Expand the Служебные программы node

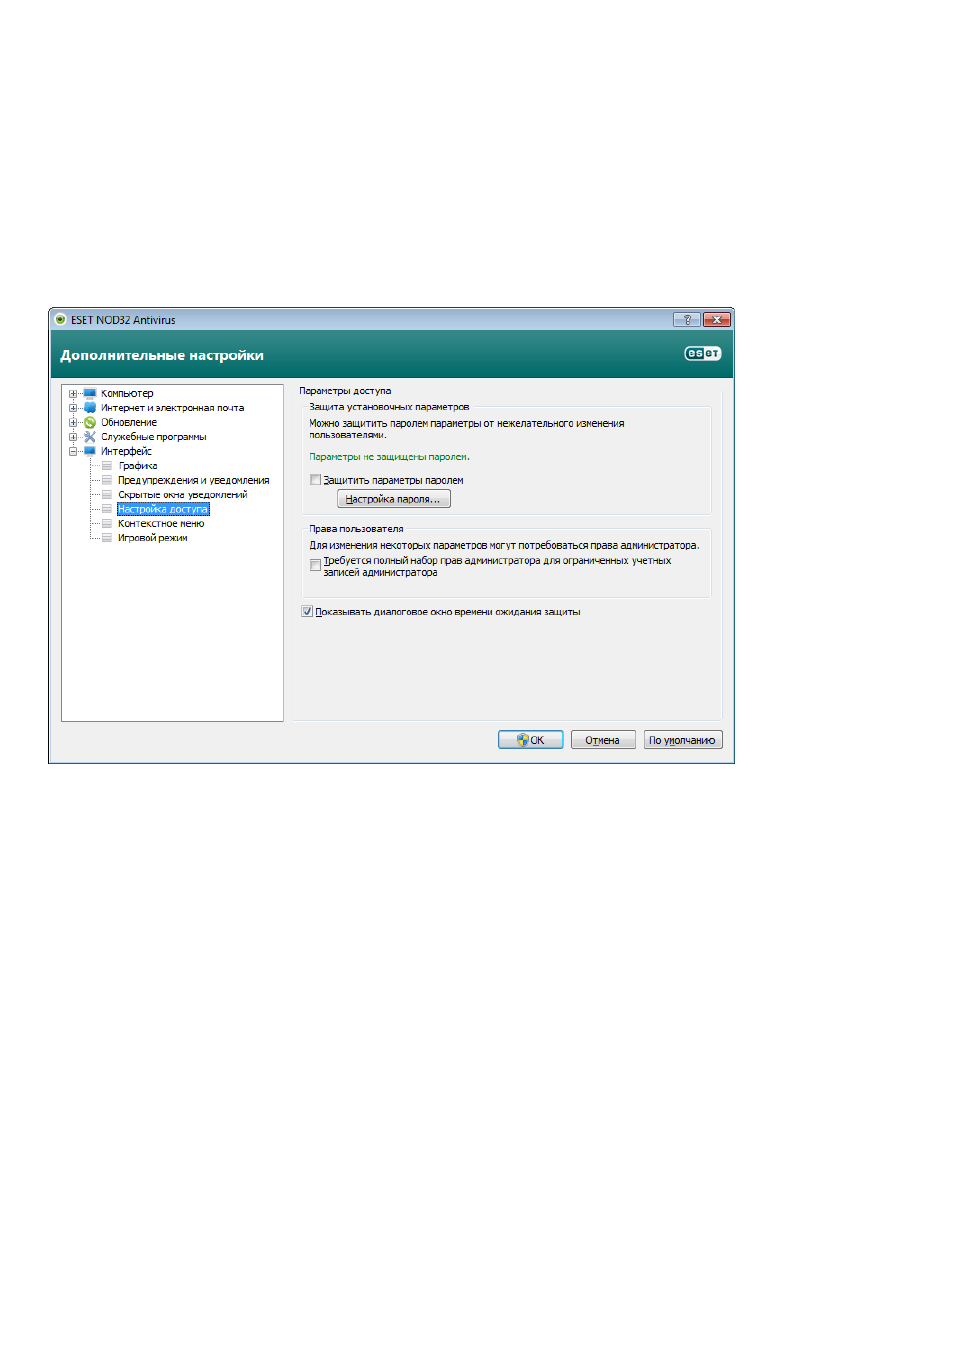[73, 437]
